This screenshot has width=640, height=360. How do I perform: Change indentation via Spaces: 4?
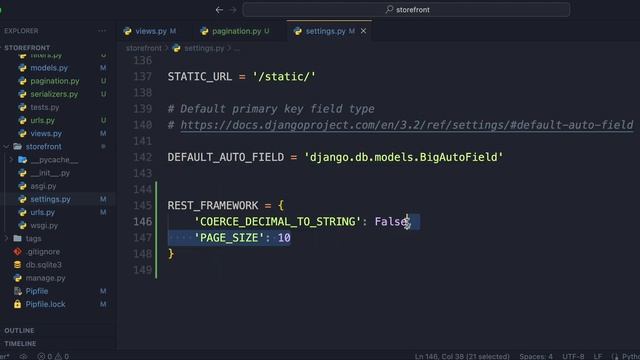(536, 356)
